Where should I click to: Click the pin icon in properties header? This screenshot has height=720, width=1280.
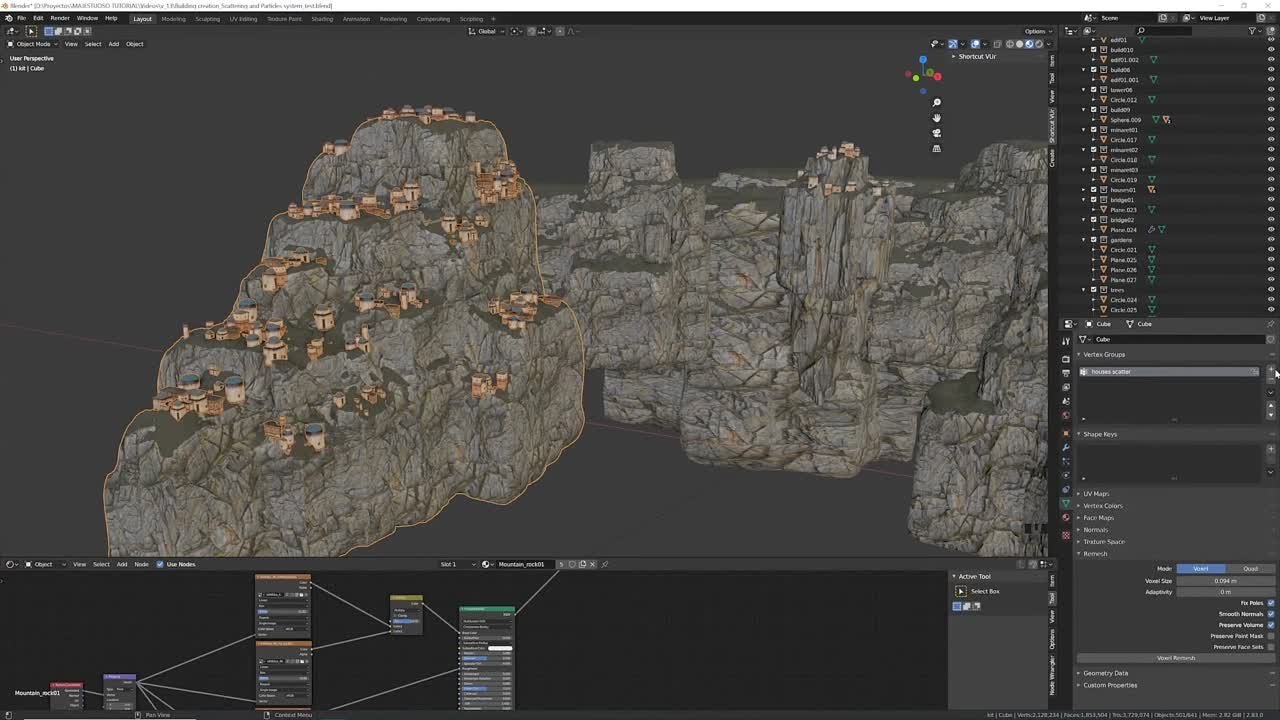1271,324
